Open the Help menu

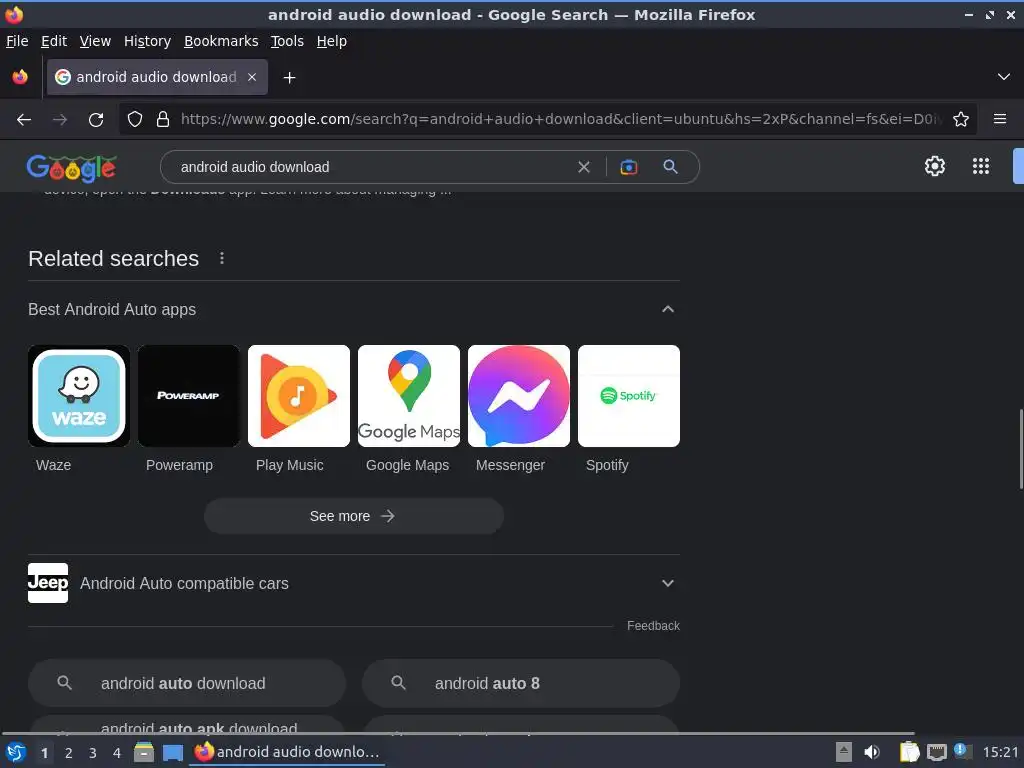coord(332,41)
